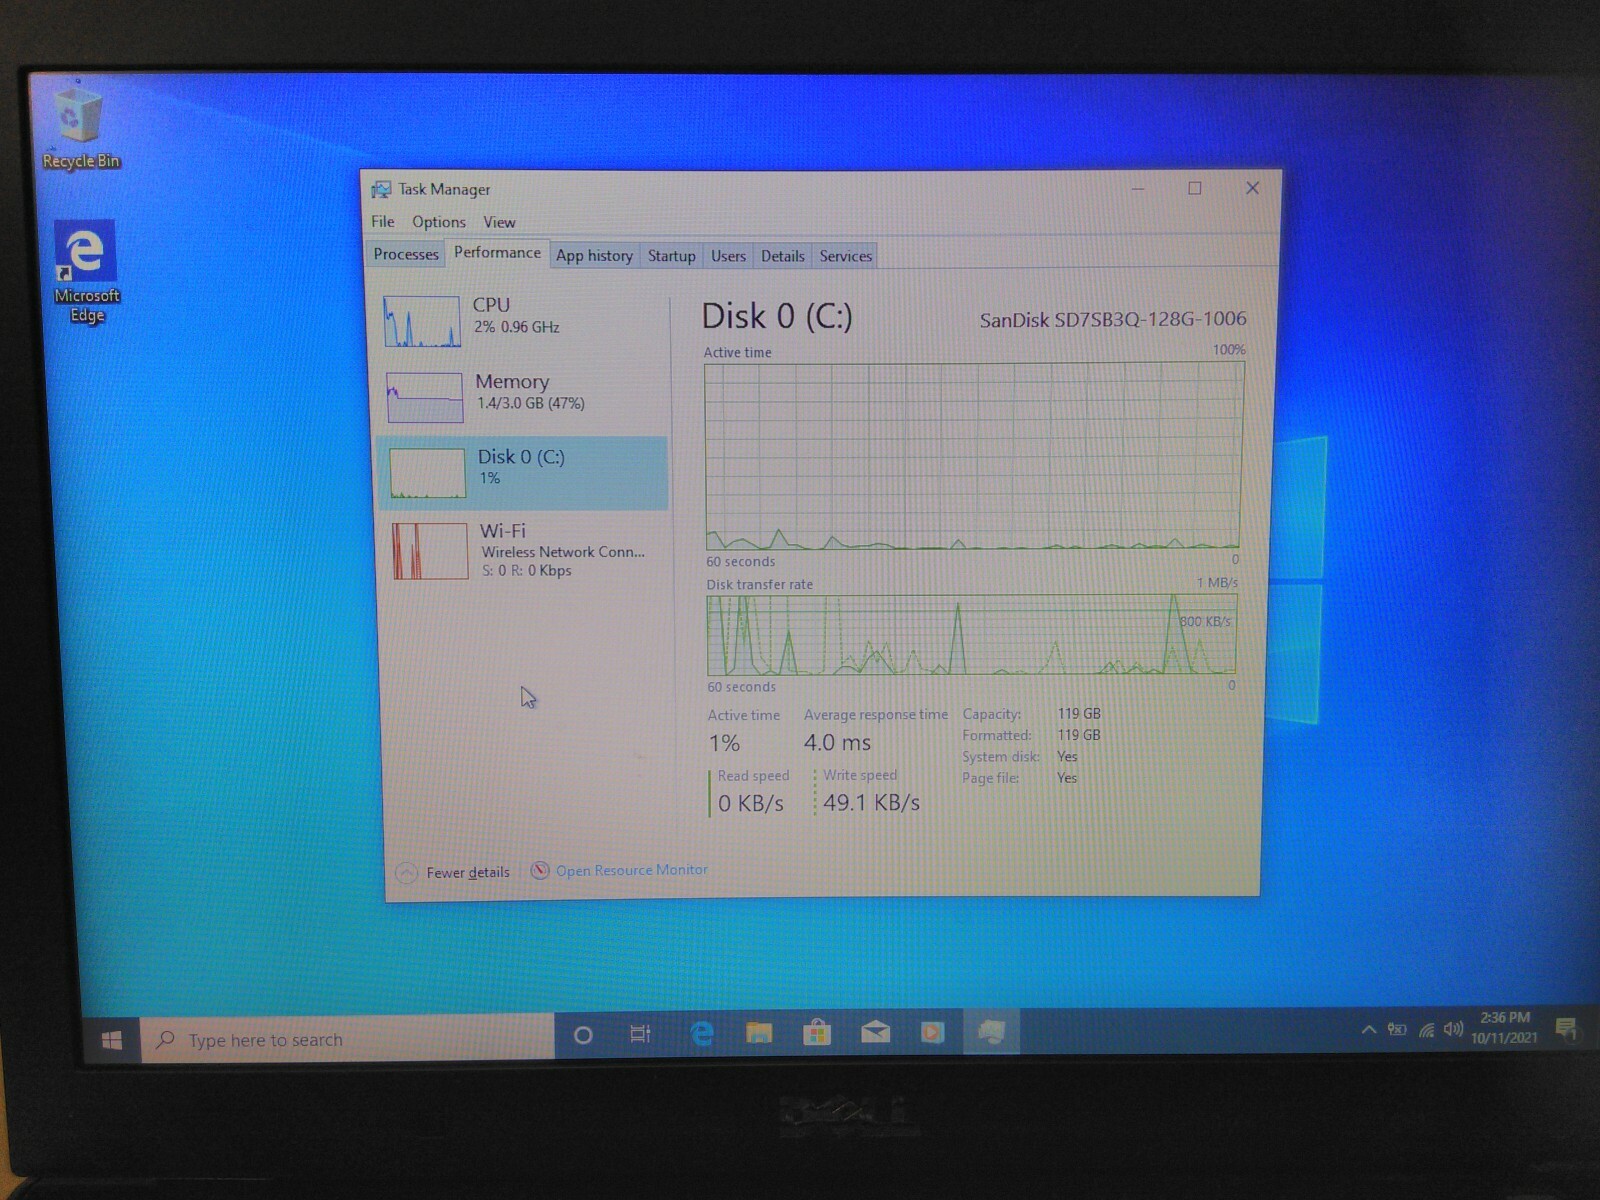1600x1200 pixels.
Task: Select the Wi-Fi performance item
Action: (523, 550)
